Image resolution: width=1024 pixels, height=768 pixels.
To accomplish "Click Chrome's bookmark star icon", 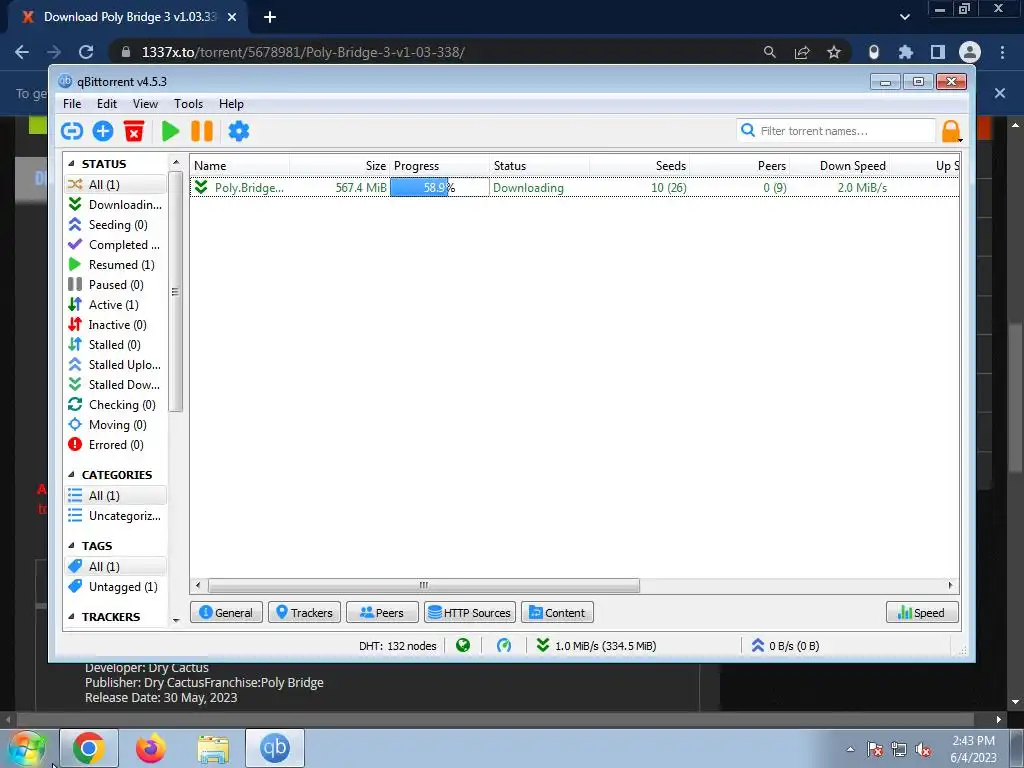I will [x=834, y=52].
